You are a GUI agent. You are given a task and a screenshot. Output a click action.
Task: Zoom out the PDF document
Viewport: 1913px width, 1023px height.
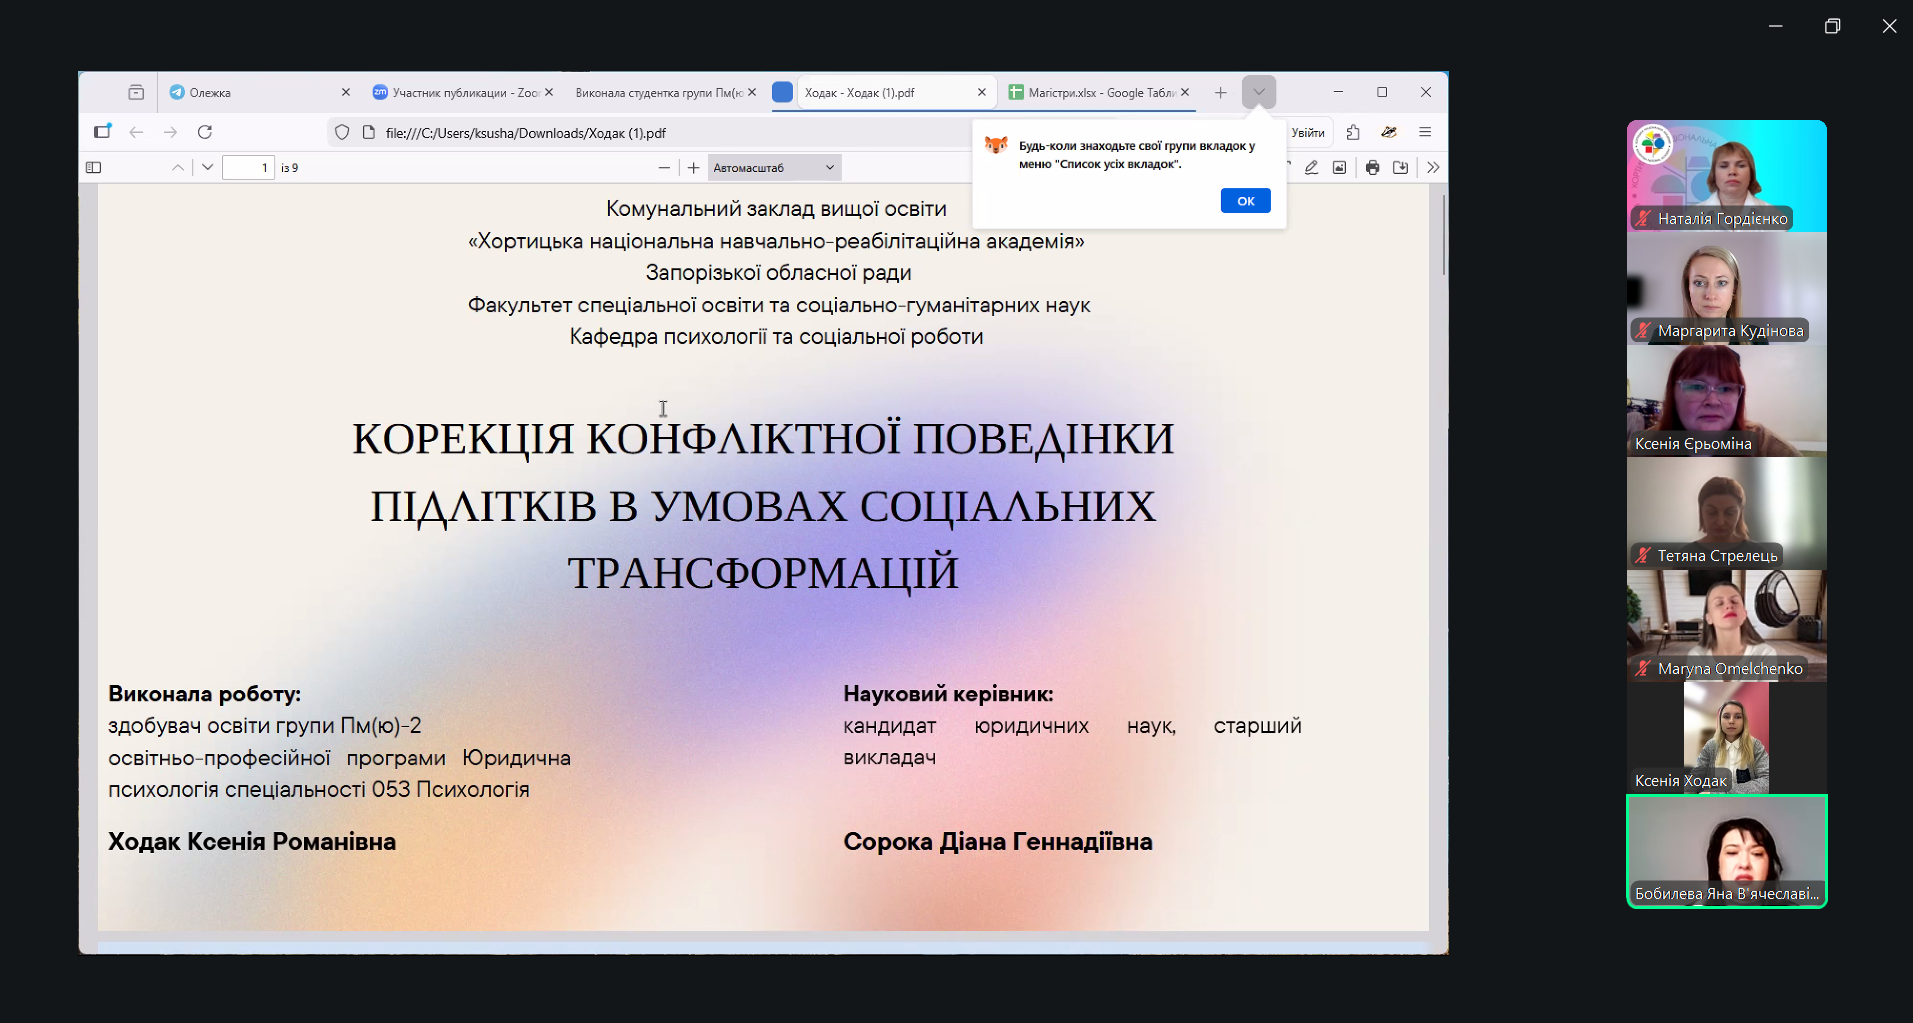coord(664,168)
